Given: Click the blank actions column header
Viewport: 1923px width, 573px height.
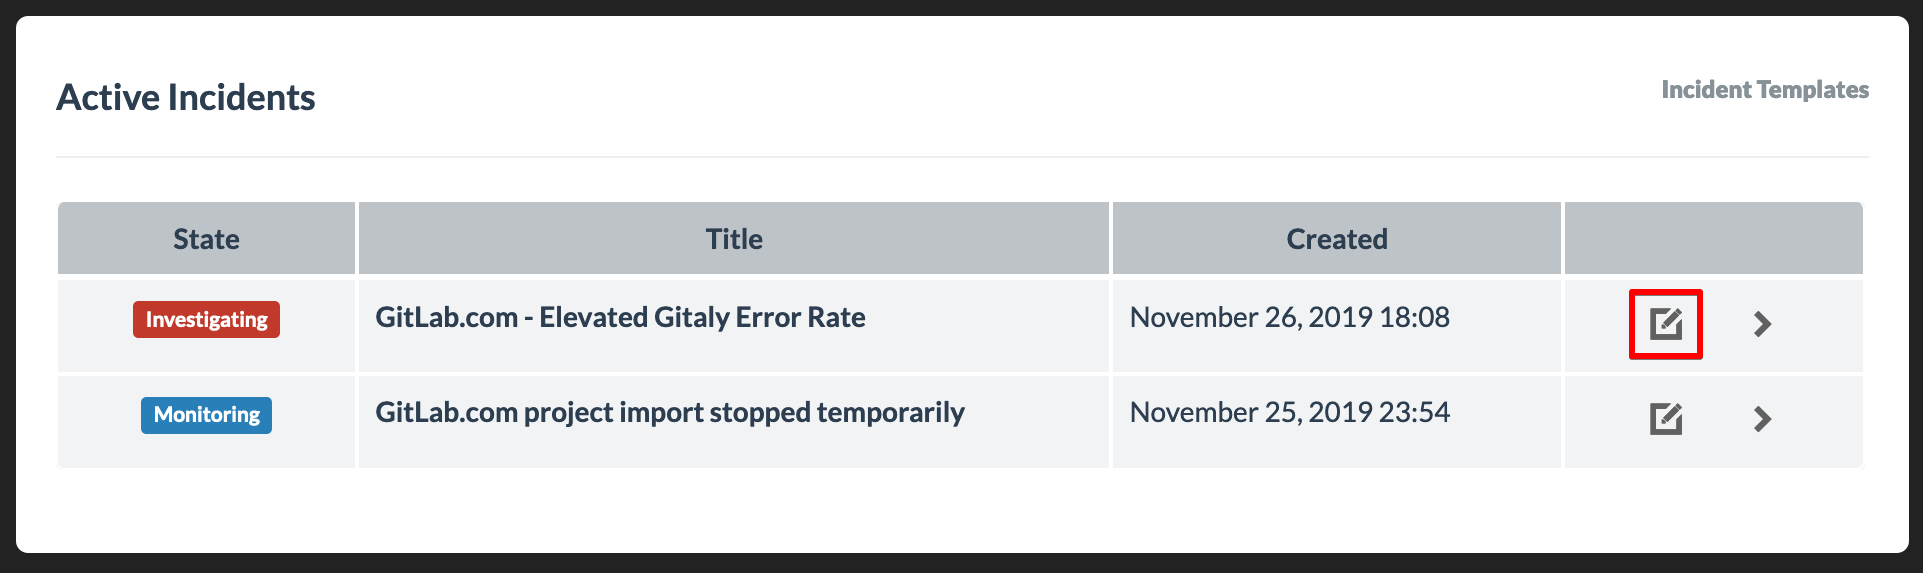Looking at the screenshot, I should [1714, 239].
